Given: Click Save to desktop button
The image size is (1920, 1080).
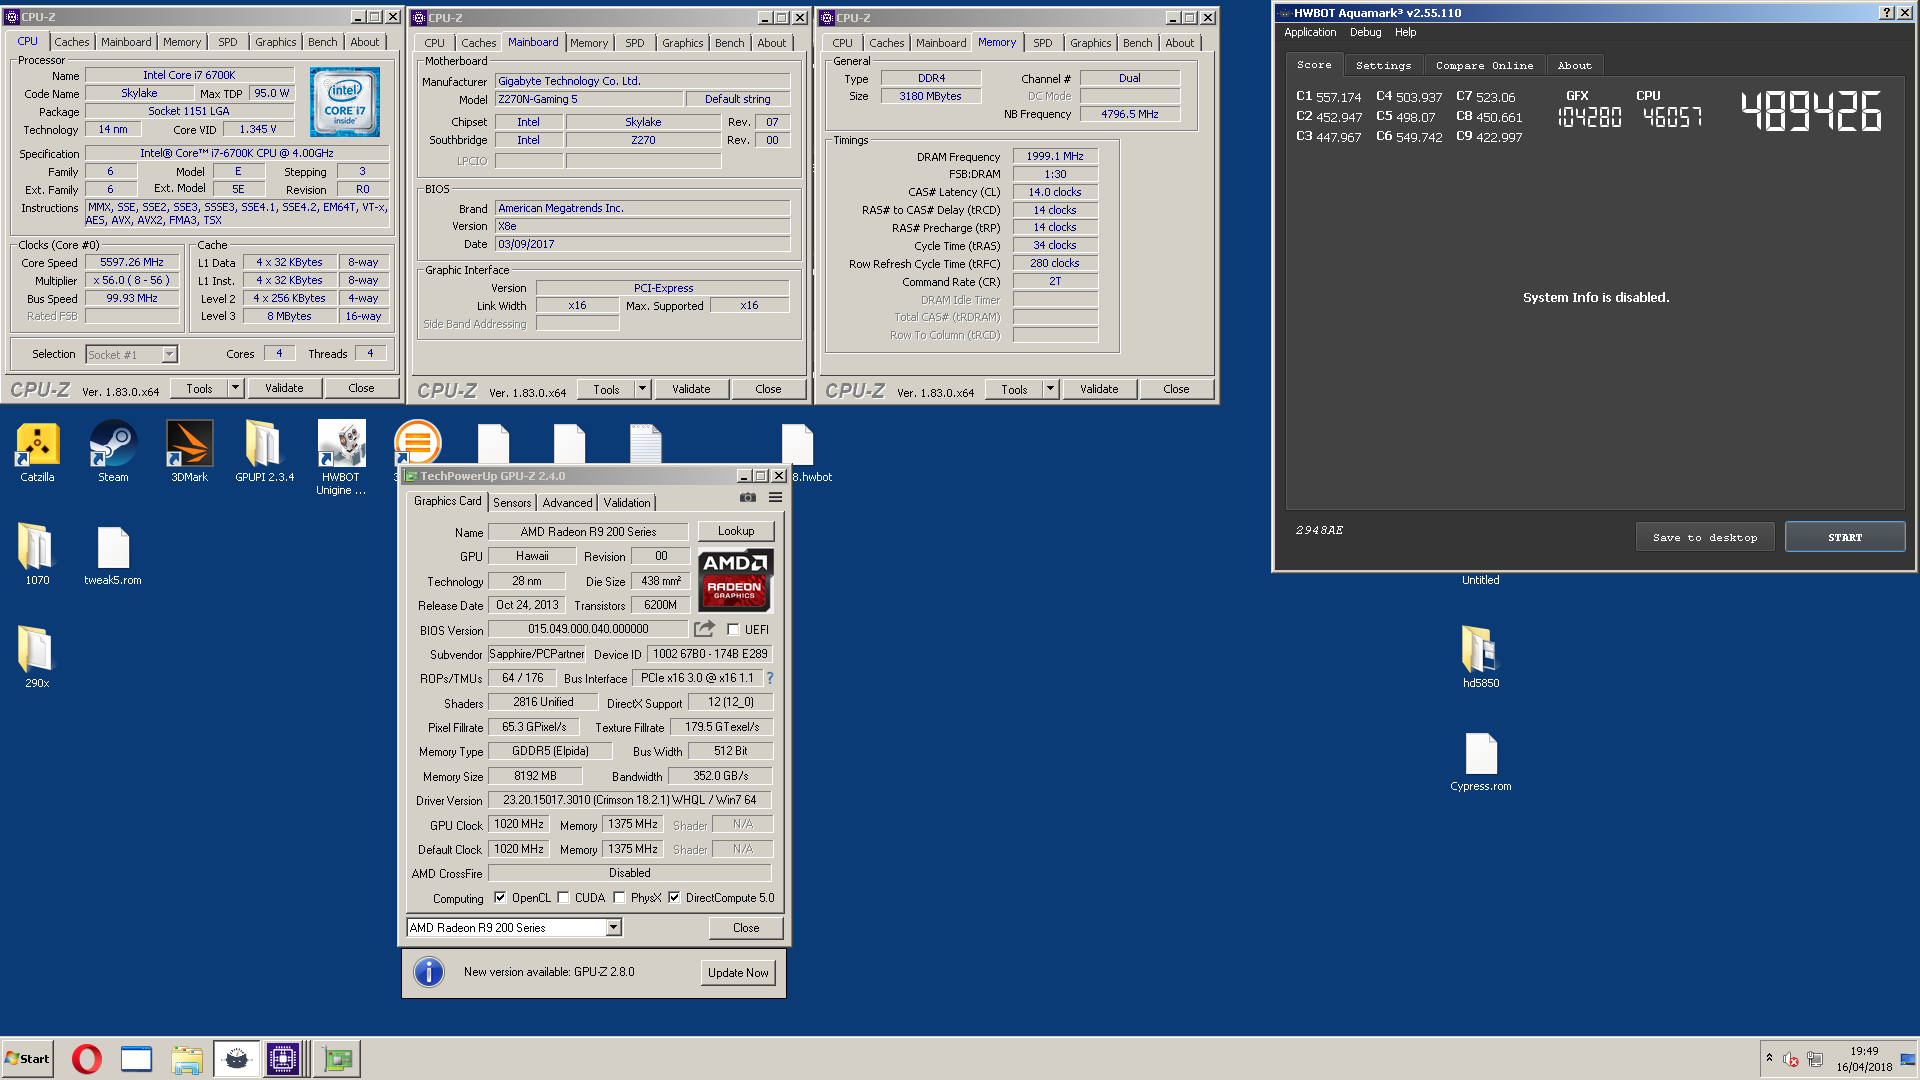Looking at the screenshot, I should (x=1705, y=537).
